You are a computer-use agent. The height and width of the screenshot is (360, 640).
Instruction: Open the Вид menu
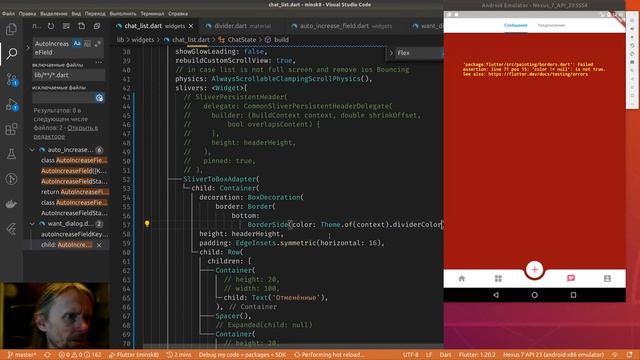(76, 13)
